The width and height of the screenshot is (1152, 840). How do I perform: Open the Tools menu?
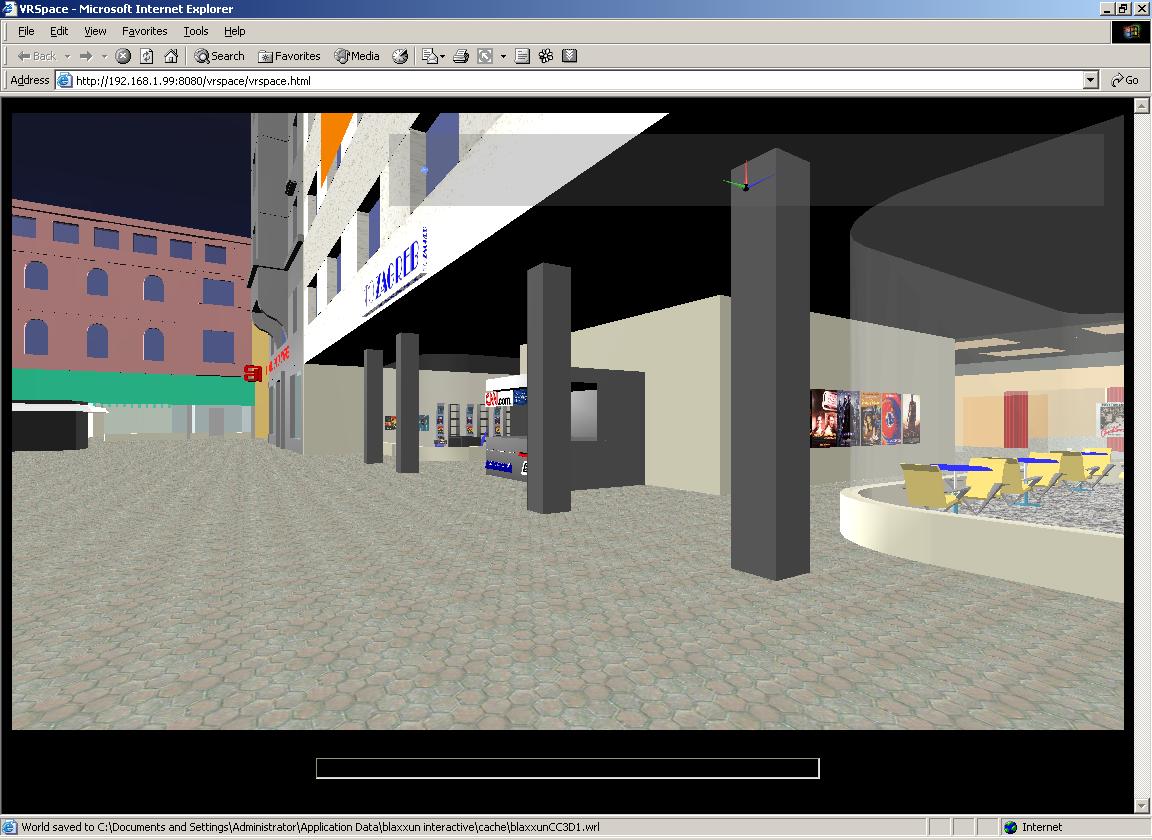(x=196, y=31)
